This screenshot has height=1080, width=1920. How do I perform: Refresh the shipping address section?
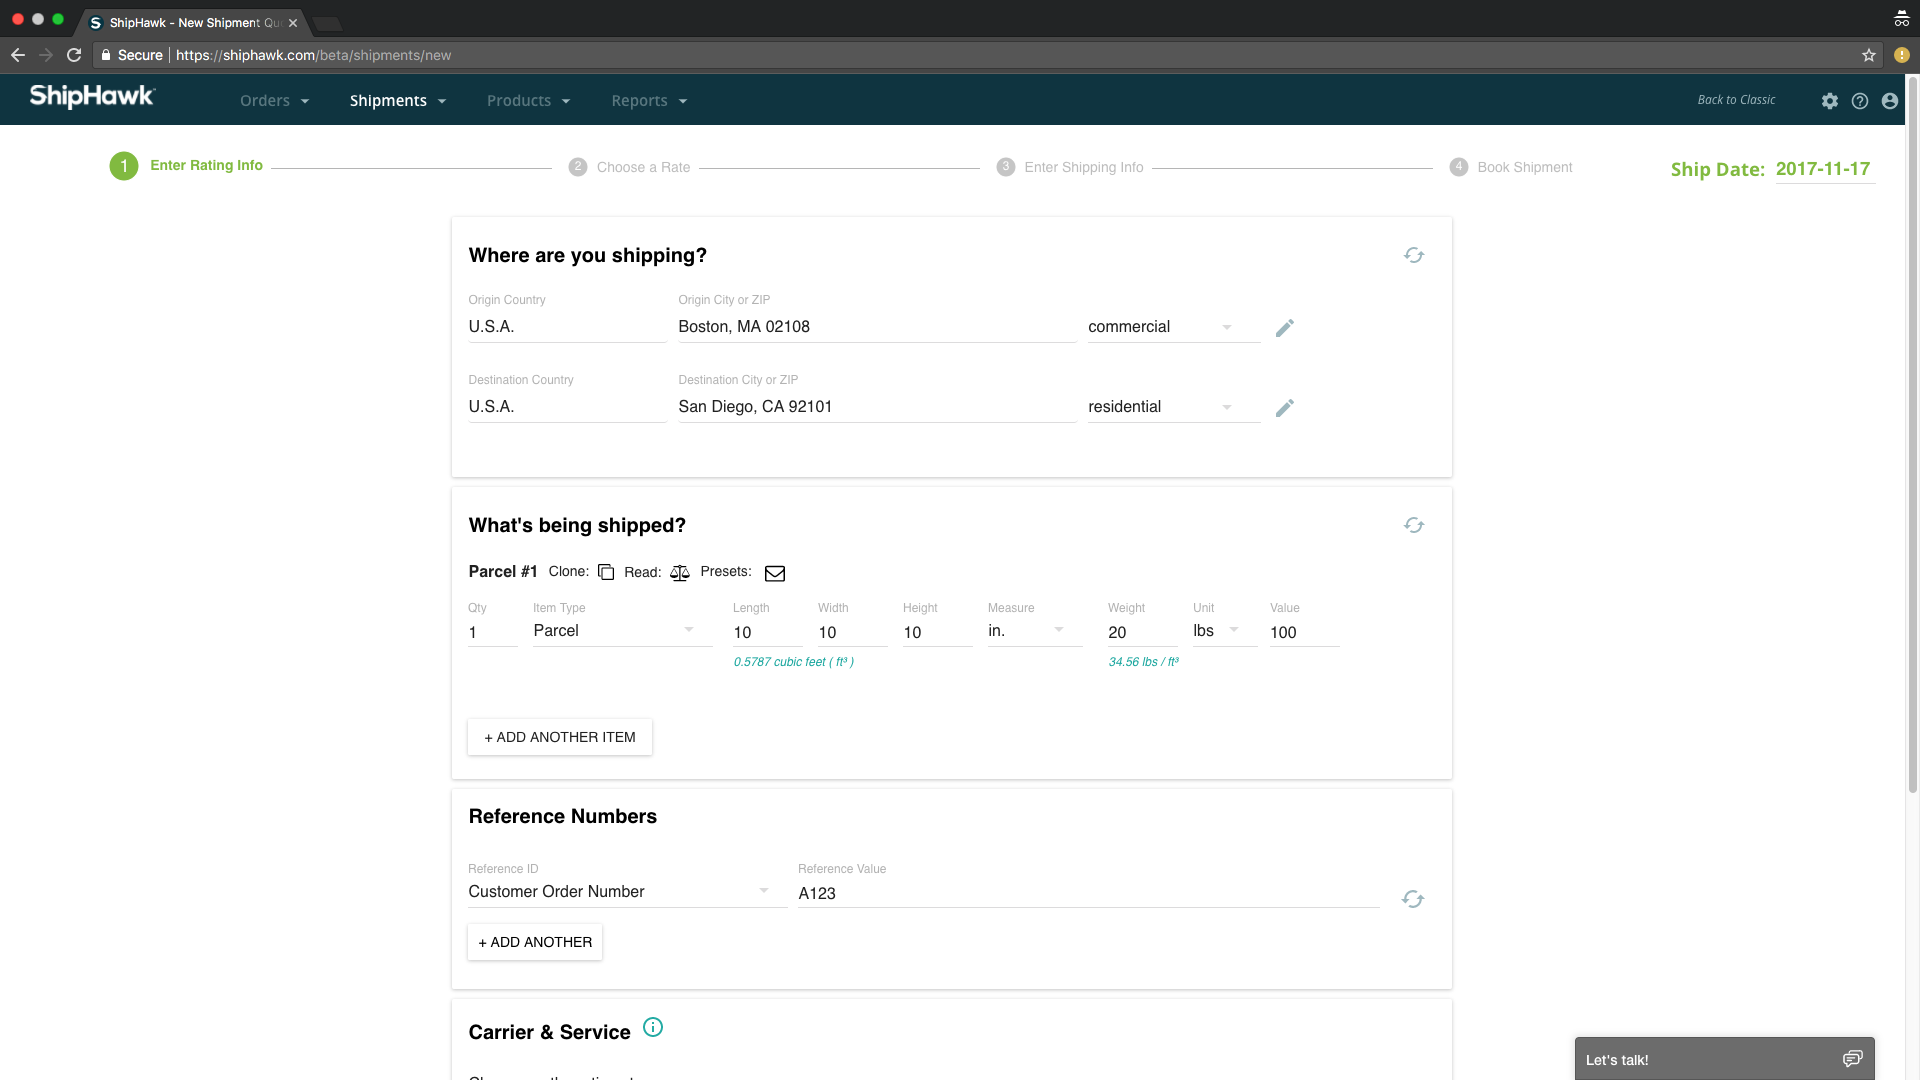pyautogui.click(x=1413, y=255)
